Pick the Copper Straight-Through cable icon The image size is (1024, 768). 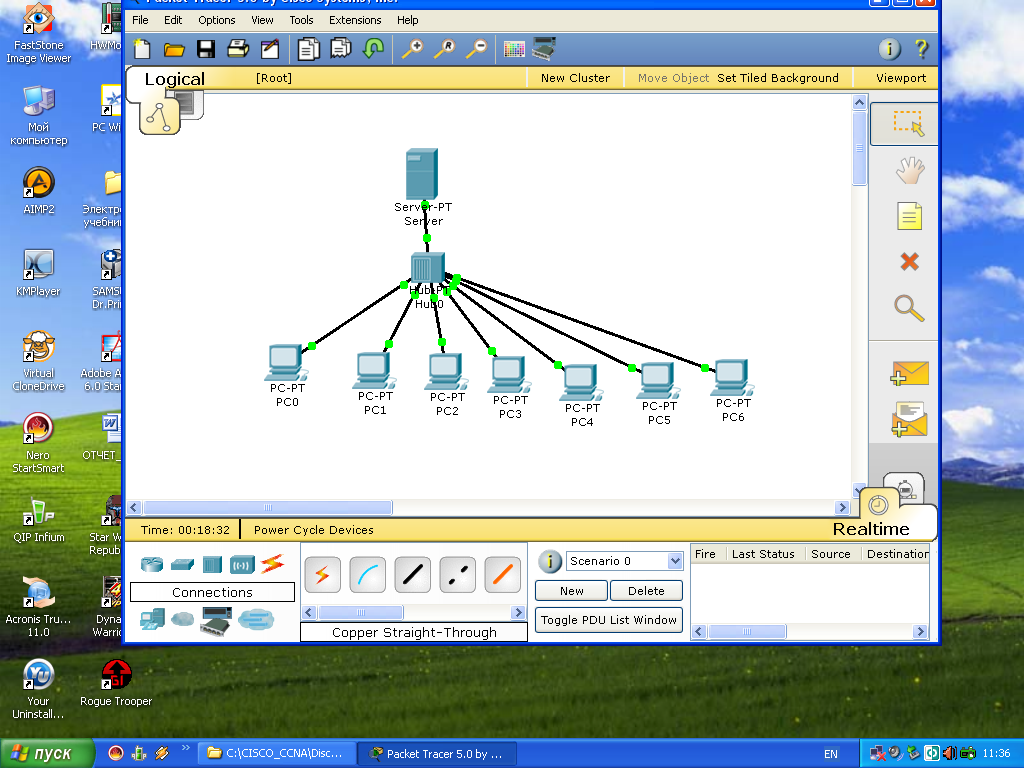click(x=413, y=575)
